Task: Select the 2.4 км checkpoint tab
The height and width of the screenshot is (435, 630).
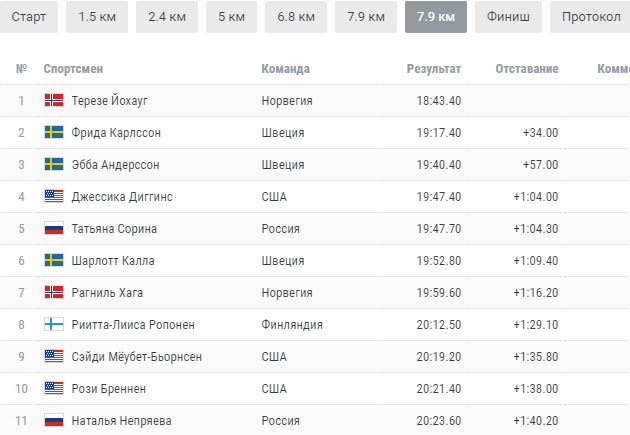Action: [x=167, y=17]
